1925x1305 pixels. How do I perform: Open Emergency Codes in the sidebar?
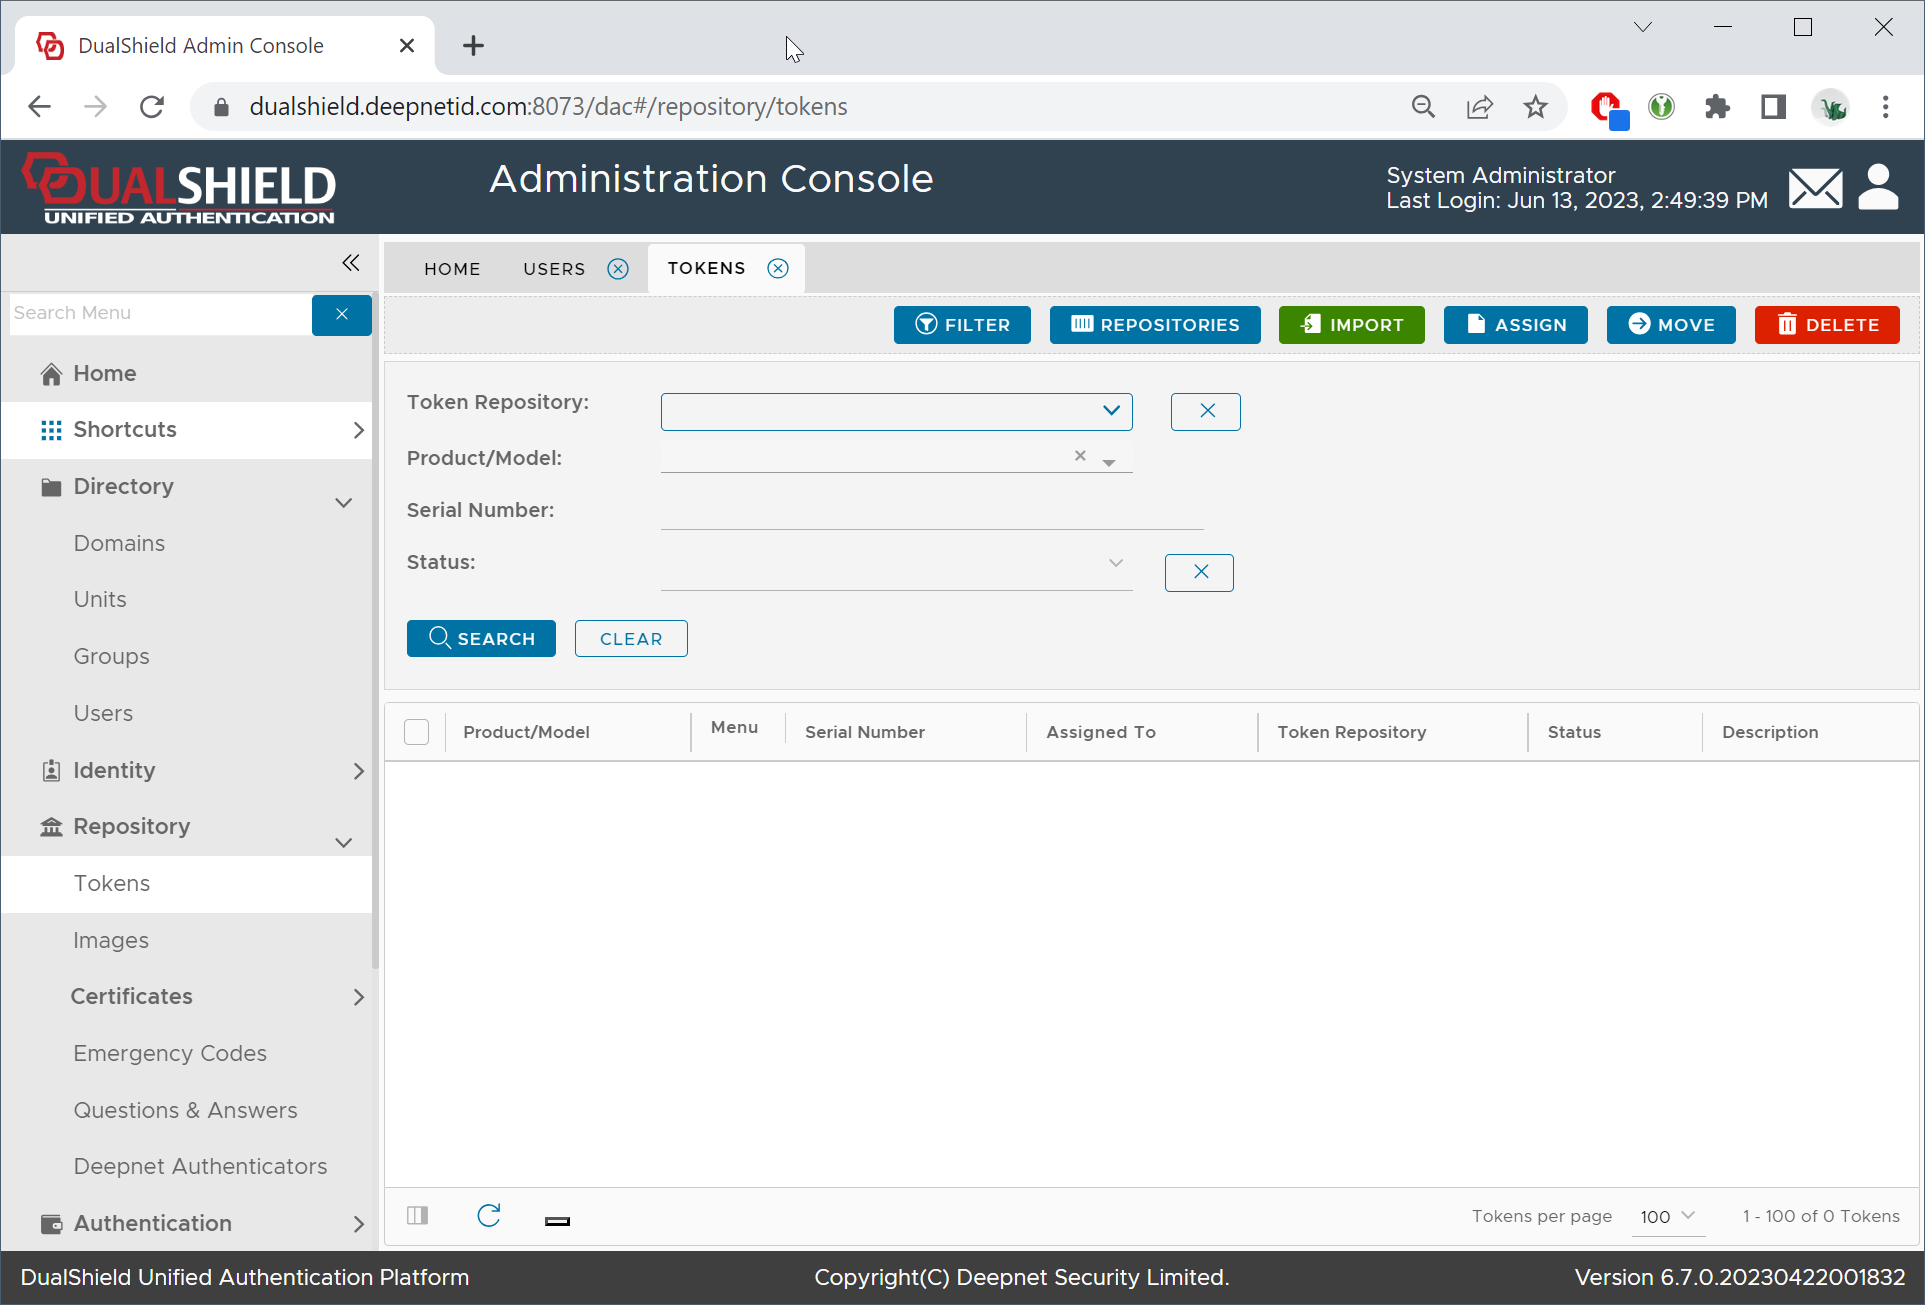(x=170, y=1053)
